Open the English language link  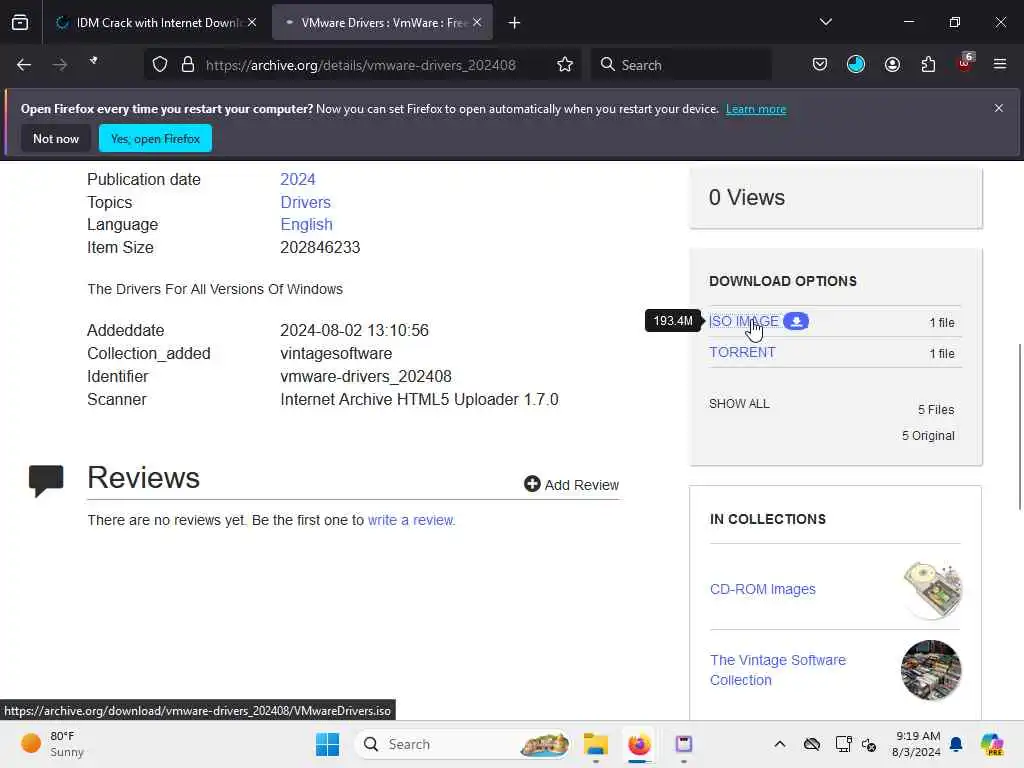pos(306,225)
